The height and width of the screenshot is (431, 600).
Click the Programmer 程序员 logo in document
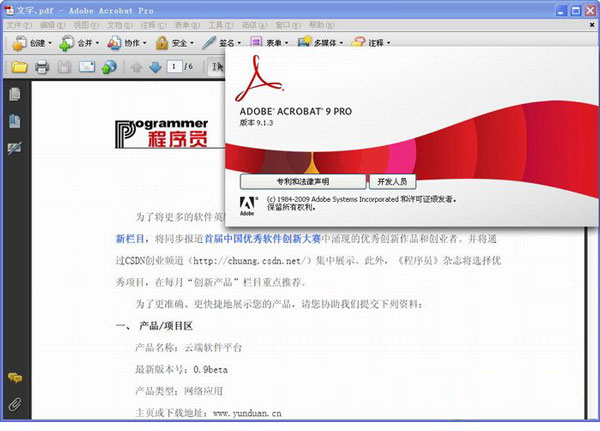pyautogui.click(x=162, y=133)
